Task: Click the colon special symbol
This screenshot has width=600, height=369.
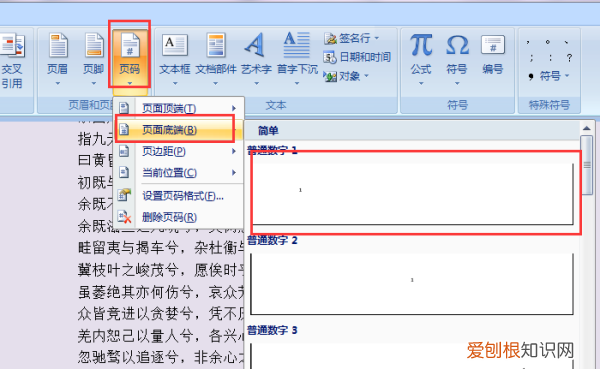Action: pos(550,58)
